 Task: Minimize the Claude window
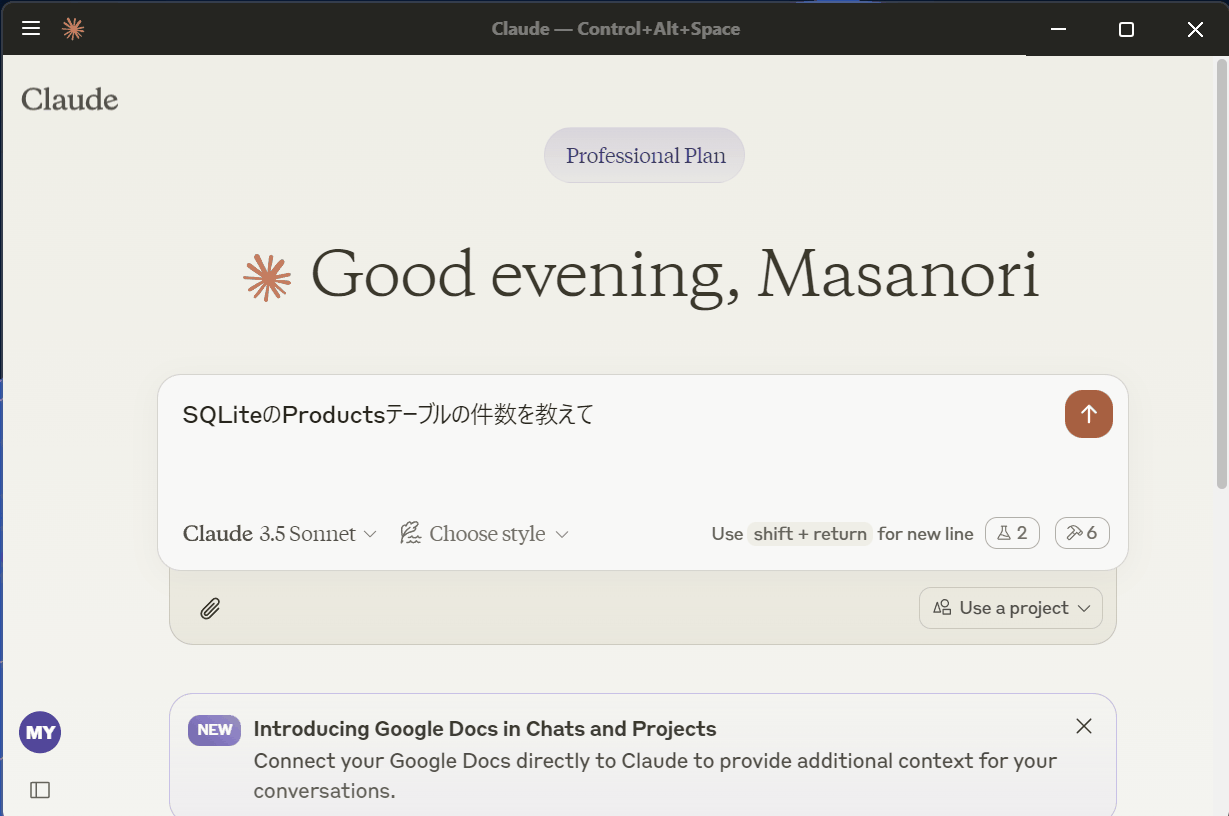point(1058,29)
